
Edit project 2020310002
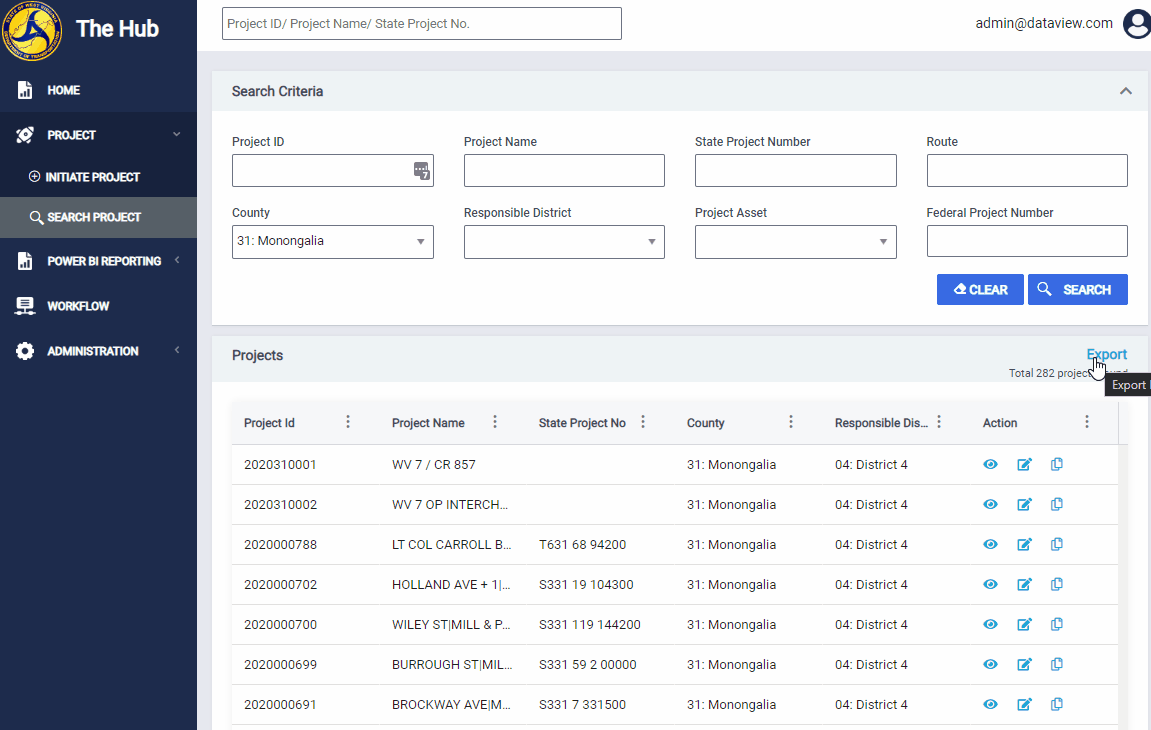tap(1024, 505)
